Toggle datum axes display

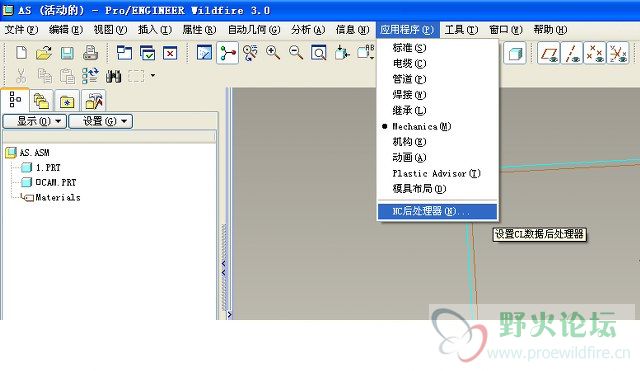tap(571, 53)
